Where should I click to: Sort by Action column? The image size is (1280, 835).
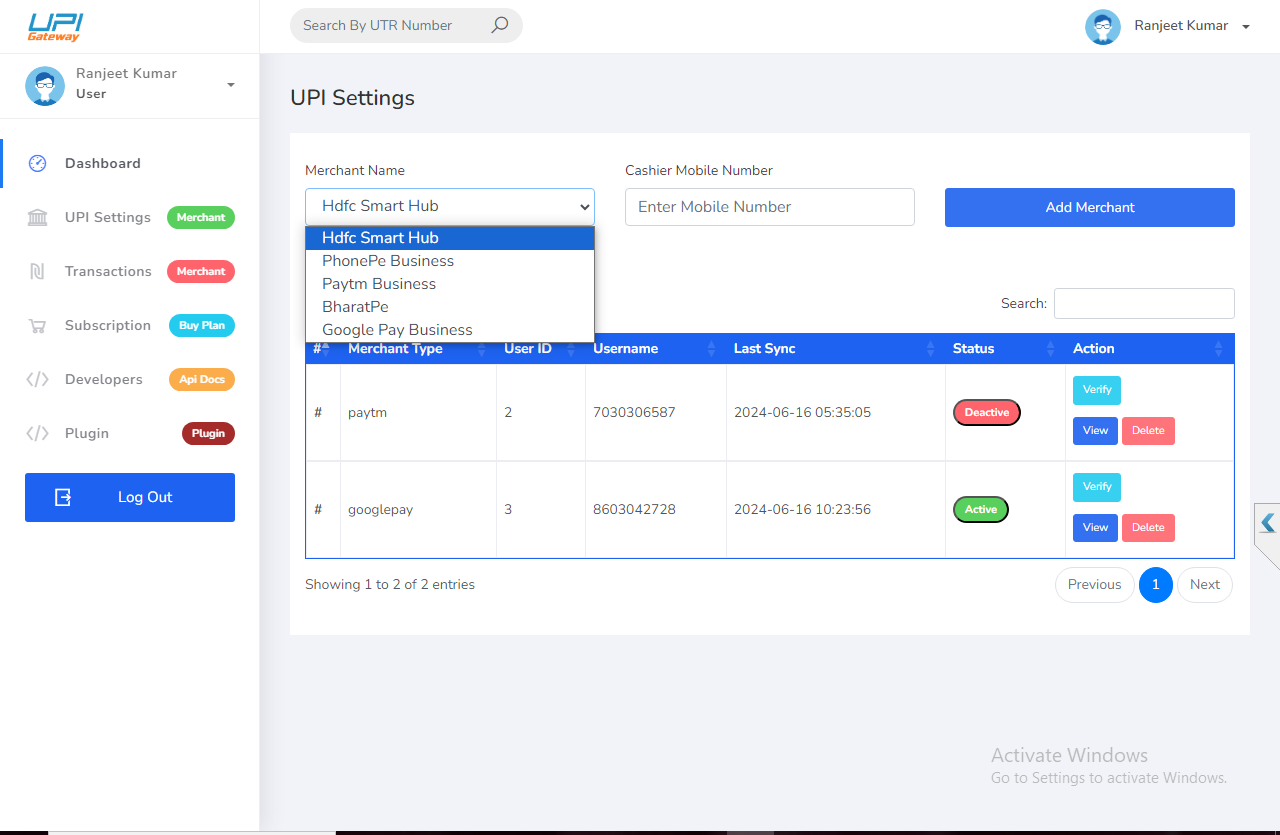pyautogui.click(x=1149, y=348)
